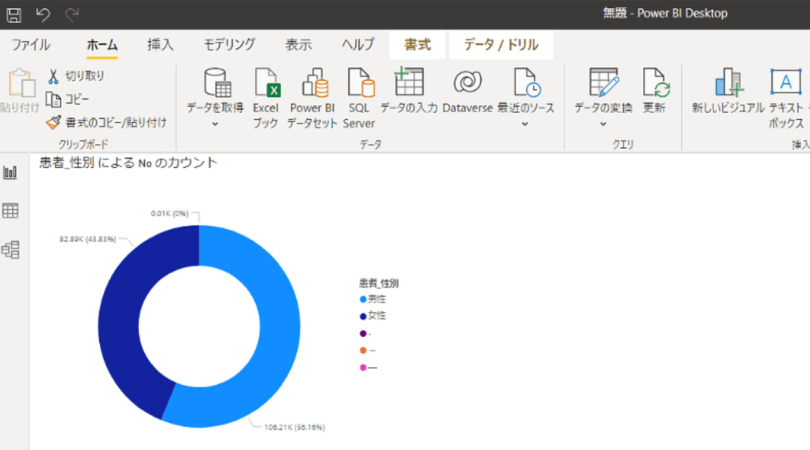The width and height of the screenshot is (810, 450).
Task: Click the データの変換 icon
Action: coord(603,82)
